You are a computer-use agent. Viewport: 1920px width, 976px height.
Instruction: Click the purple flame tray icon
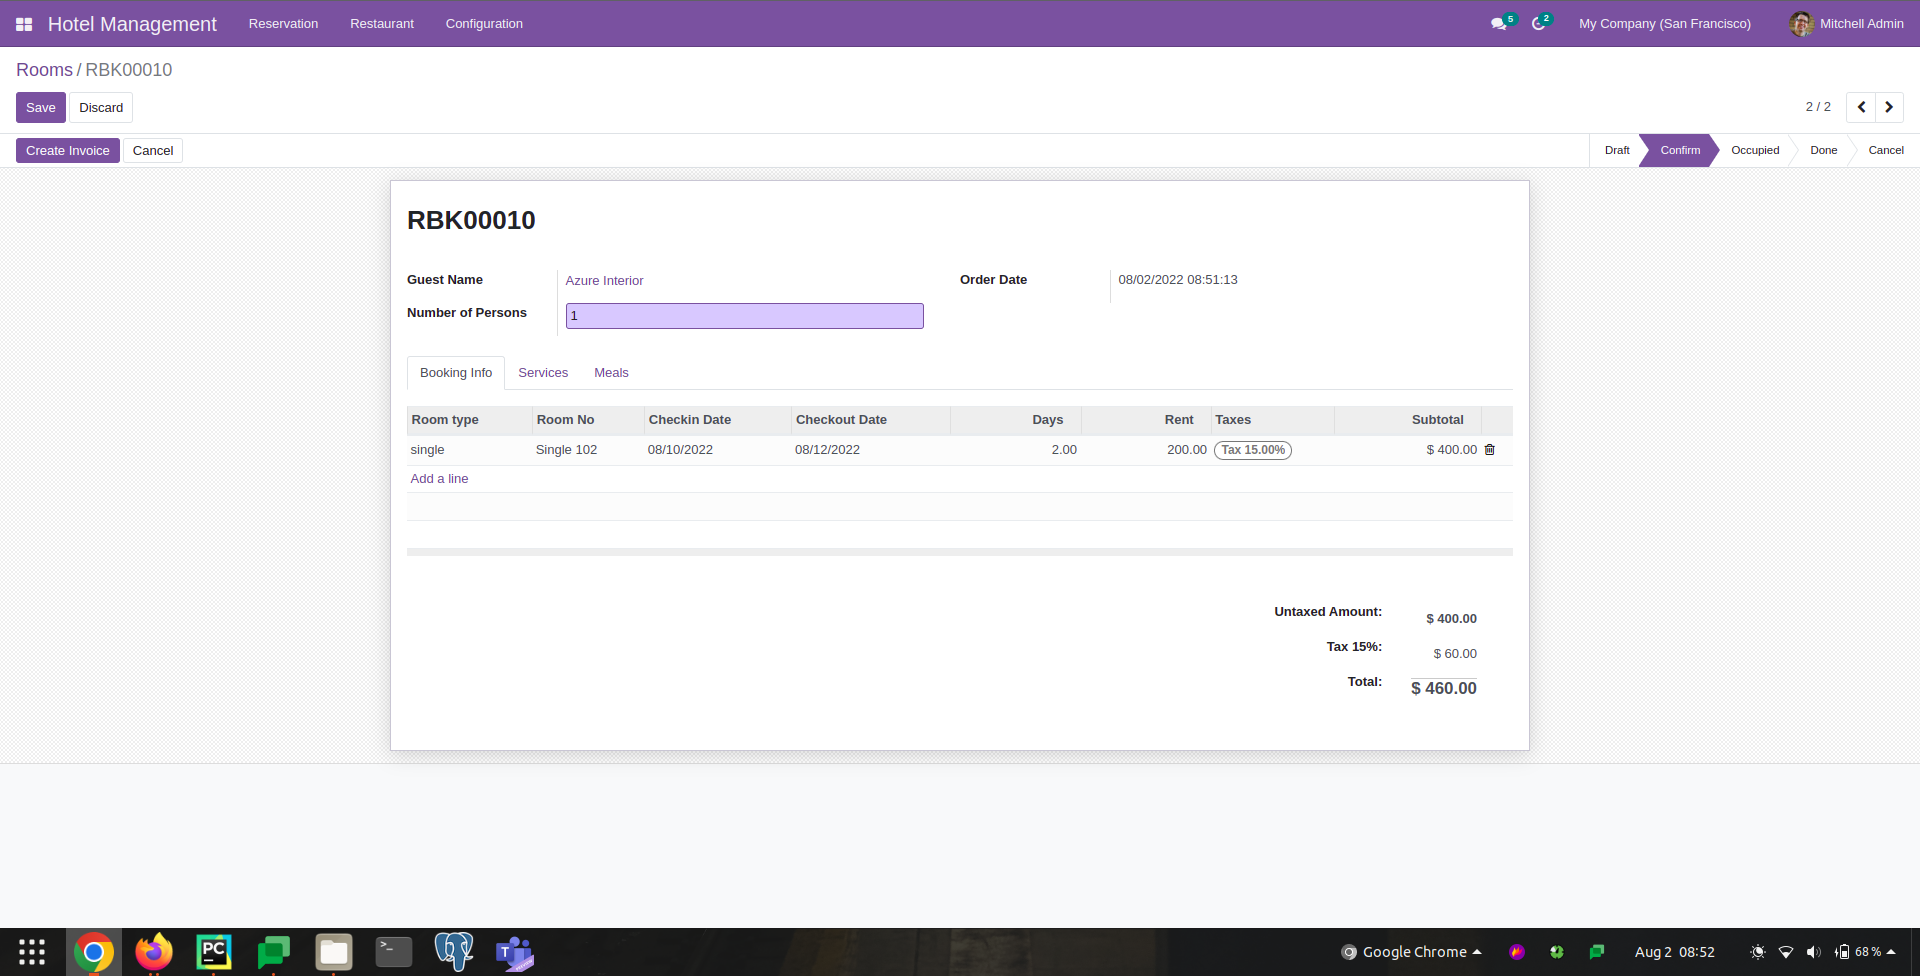coord(1517,952)
